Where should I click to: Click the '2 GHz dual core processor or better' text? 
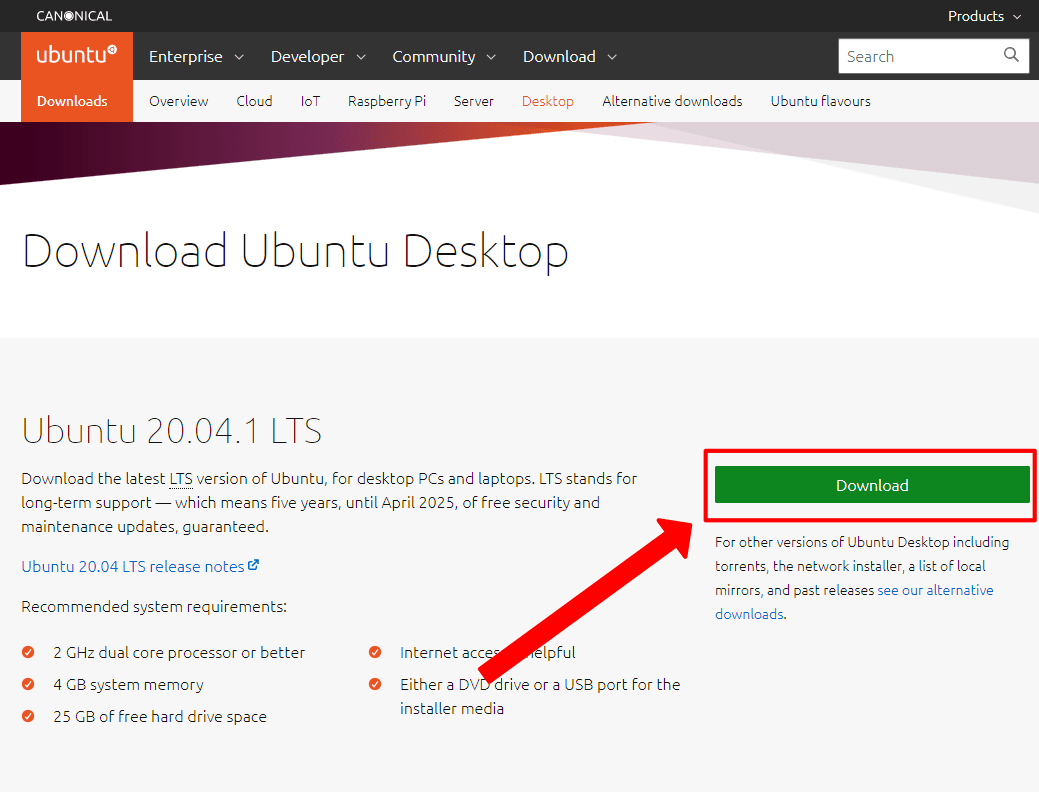click(179, 652)
